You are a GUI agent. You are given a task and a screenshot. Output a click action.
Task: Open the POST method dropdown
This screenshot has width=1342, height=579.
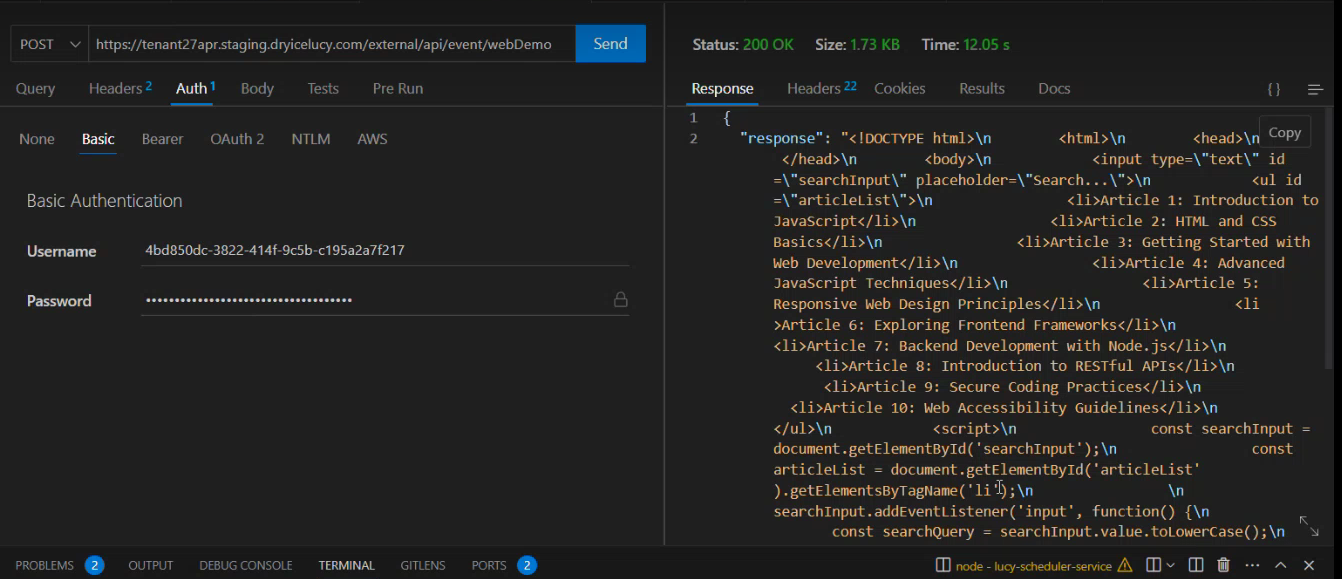coord(49,44)
